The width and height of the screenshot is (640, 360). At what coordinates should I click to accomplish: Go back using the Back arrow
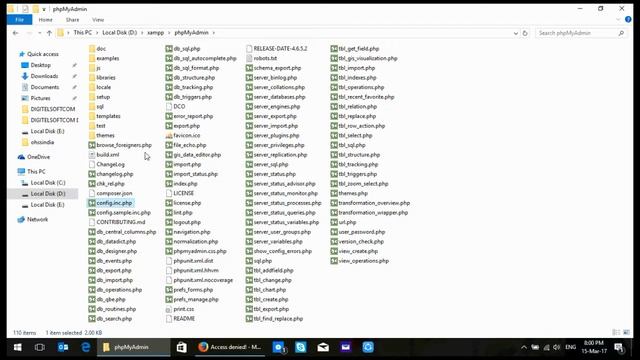pos(16,33)
